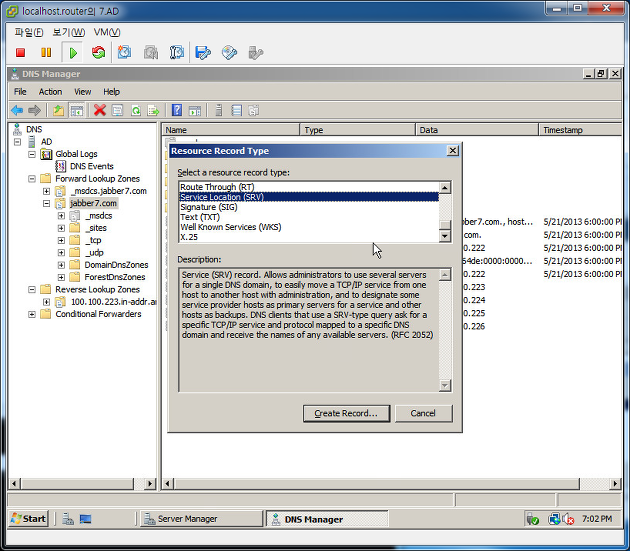Open the DNS Manager File menu
The image size is (630, 551).
coord(20,92)
